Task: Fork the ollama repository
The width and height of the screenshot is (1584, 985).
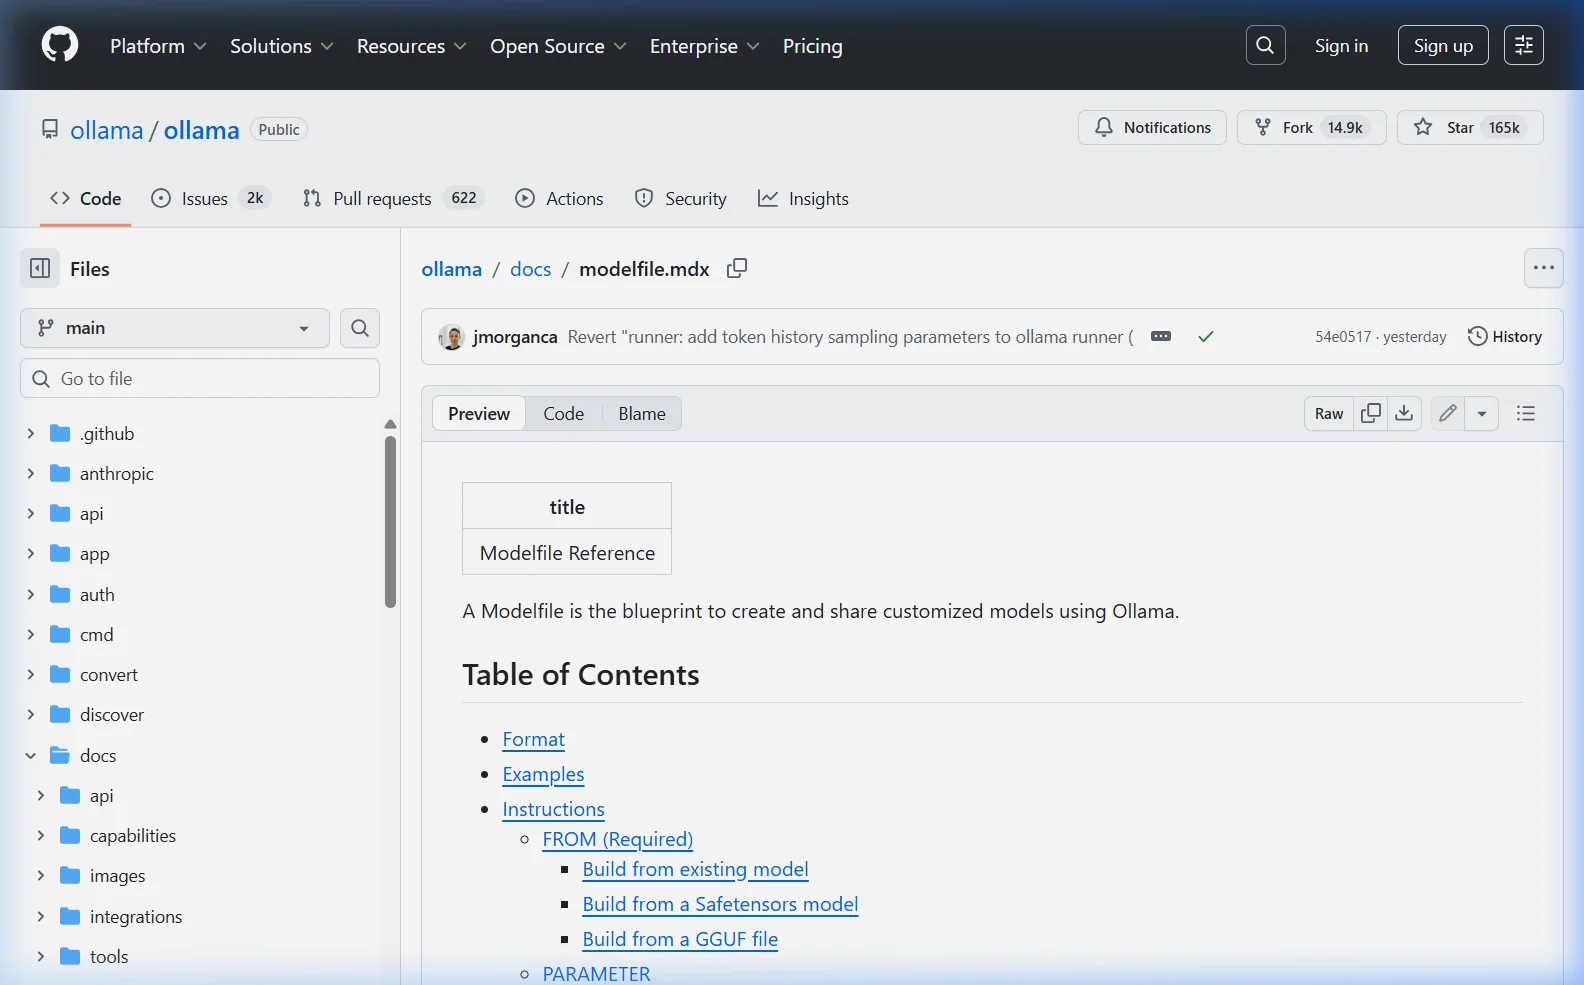Action: tap(1311, 128)
